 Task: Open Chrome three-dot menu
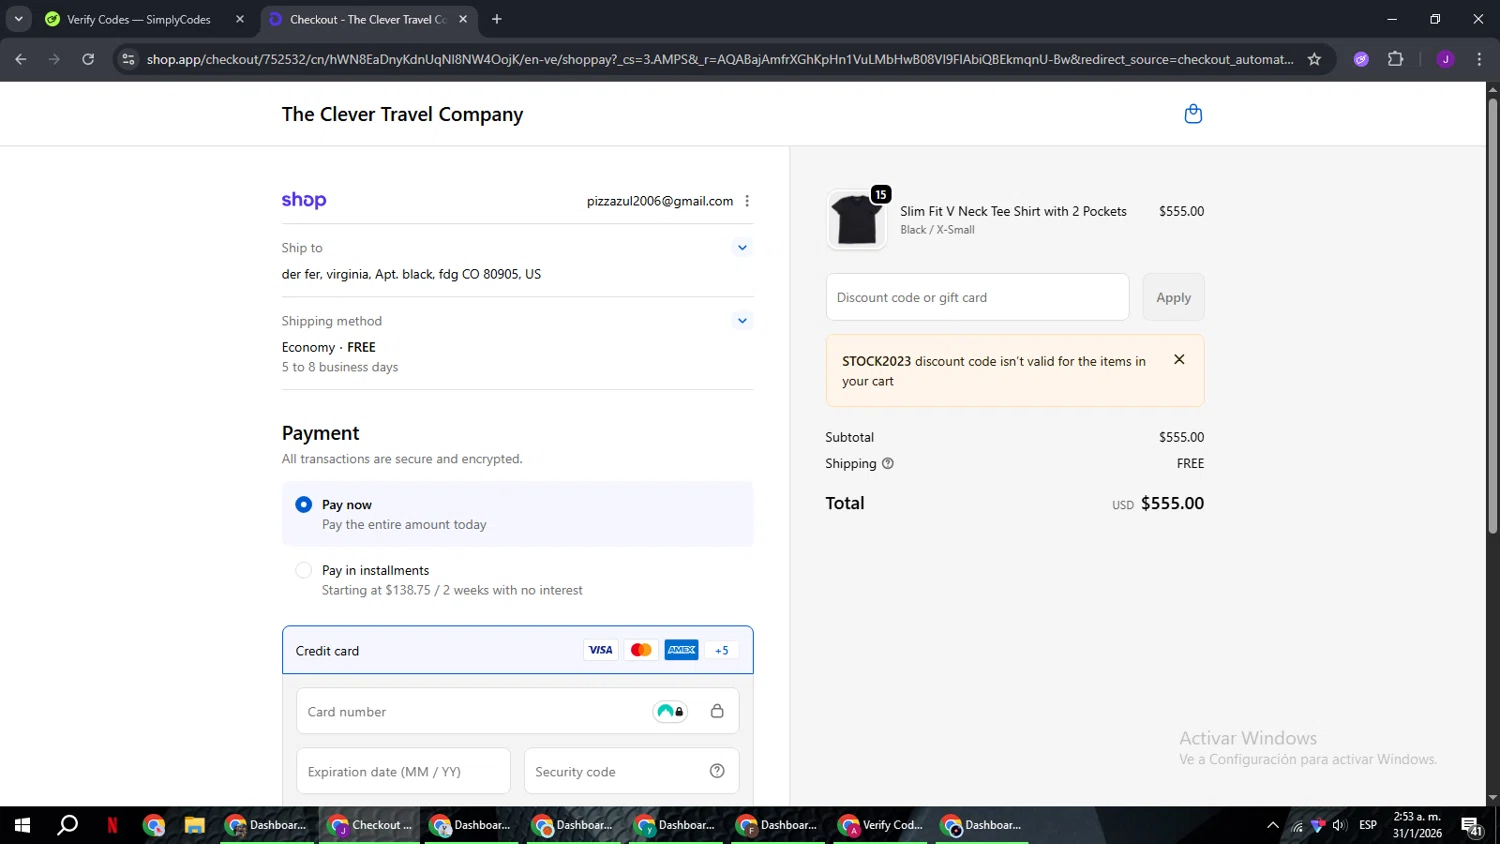[1479, 59]
